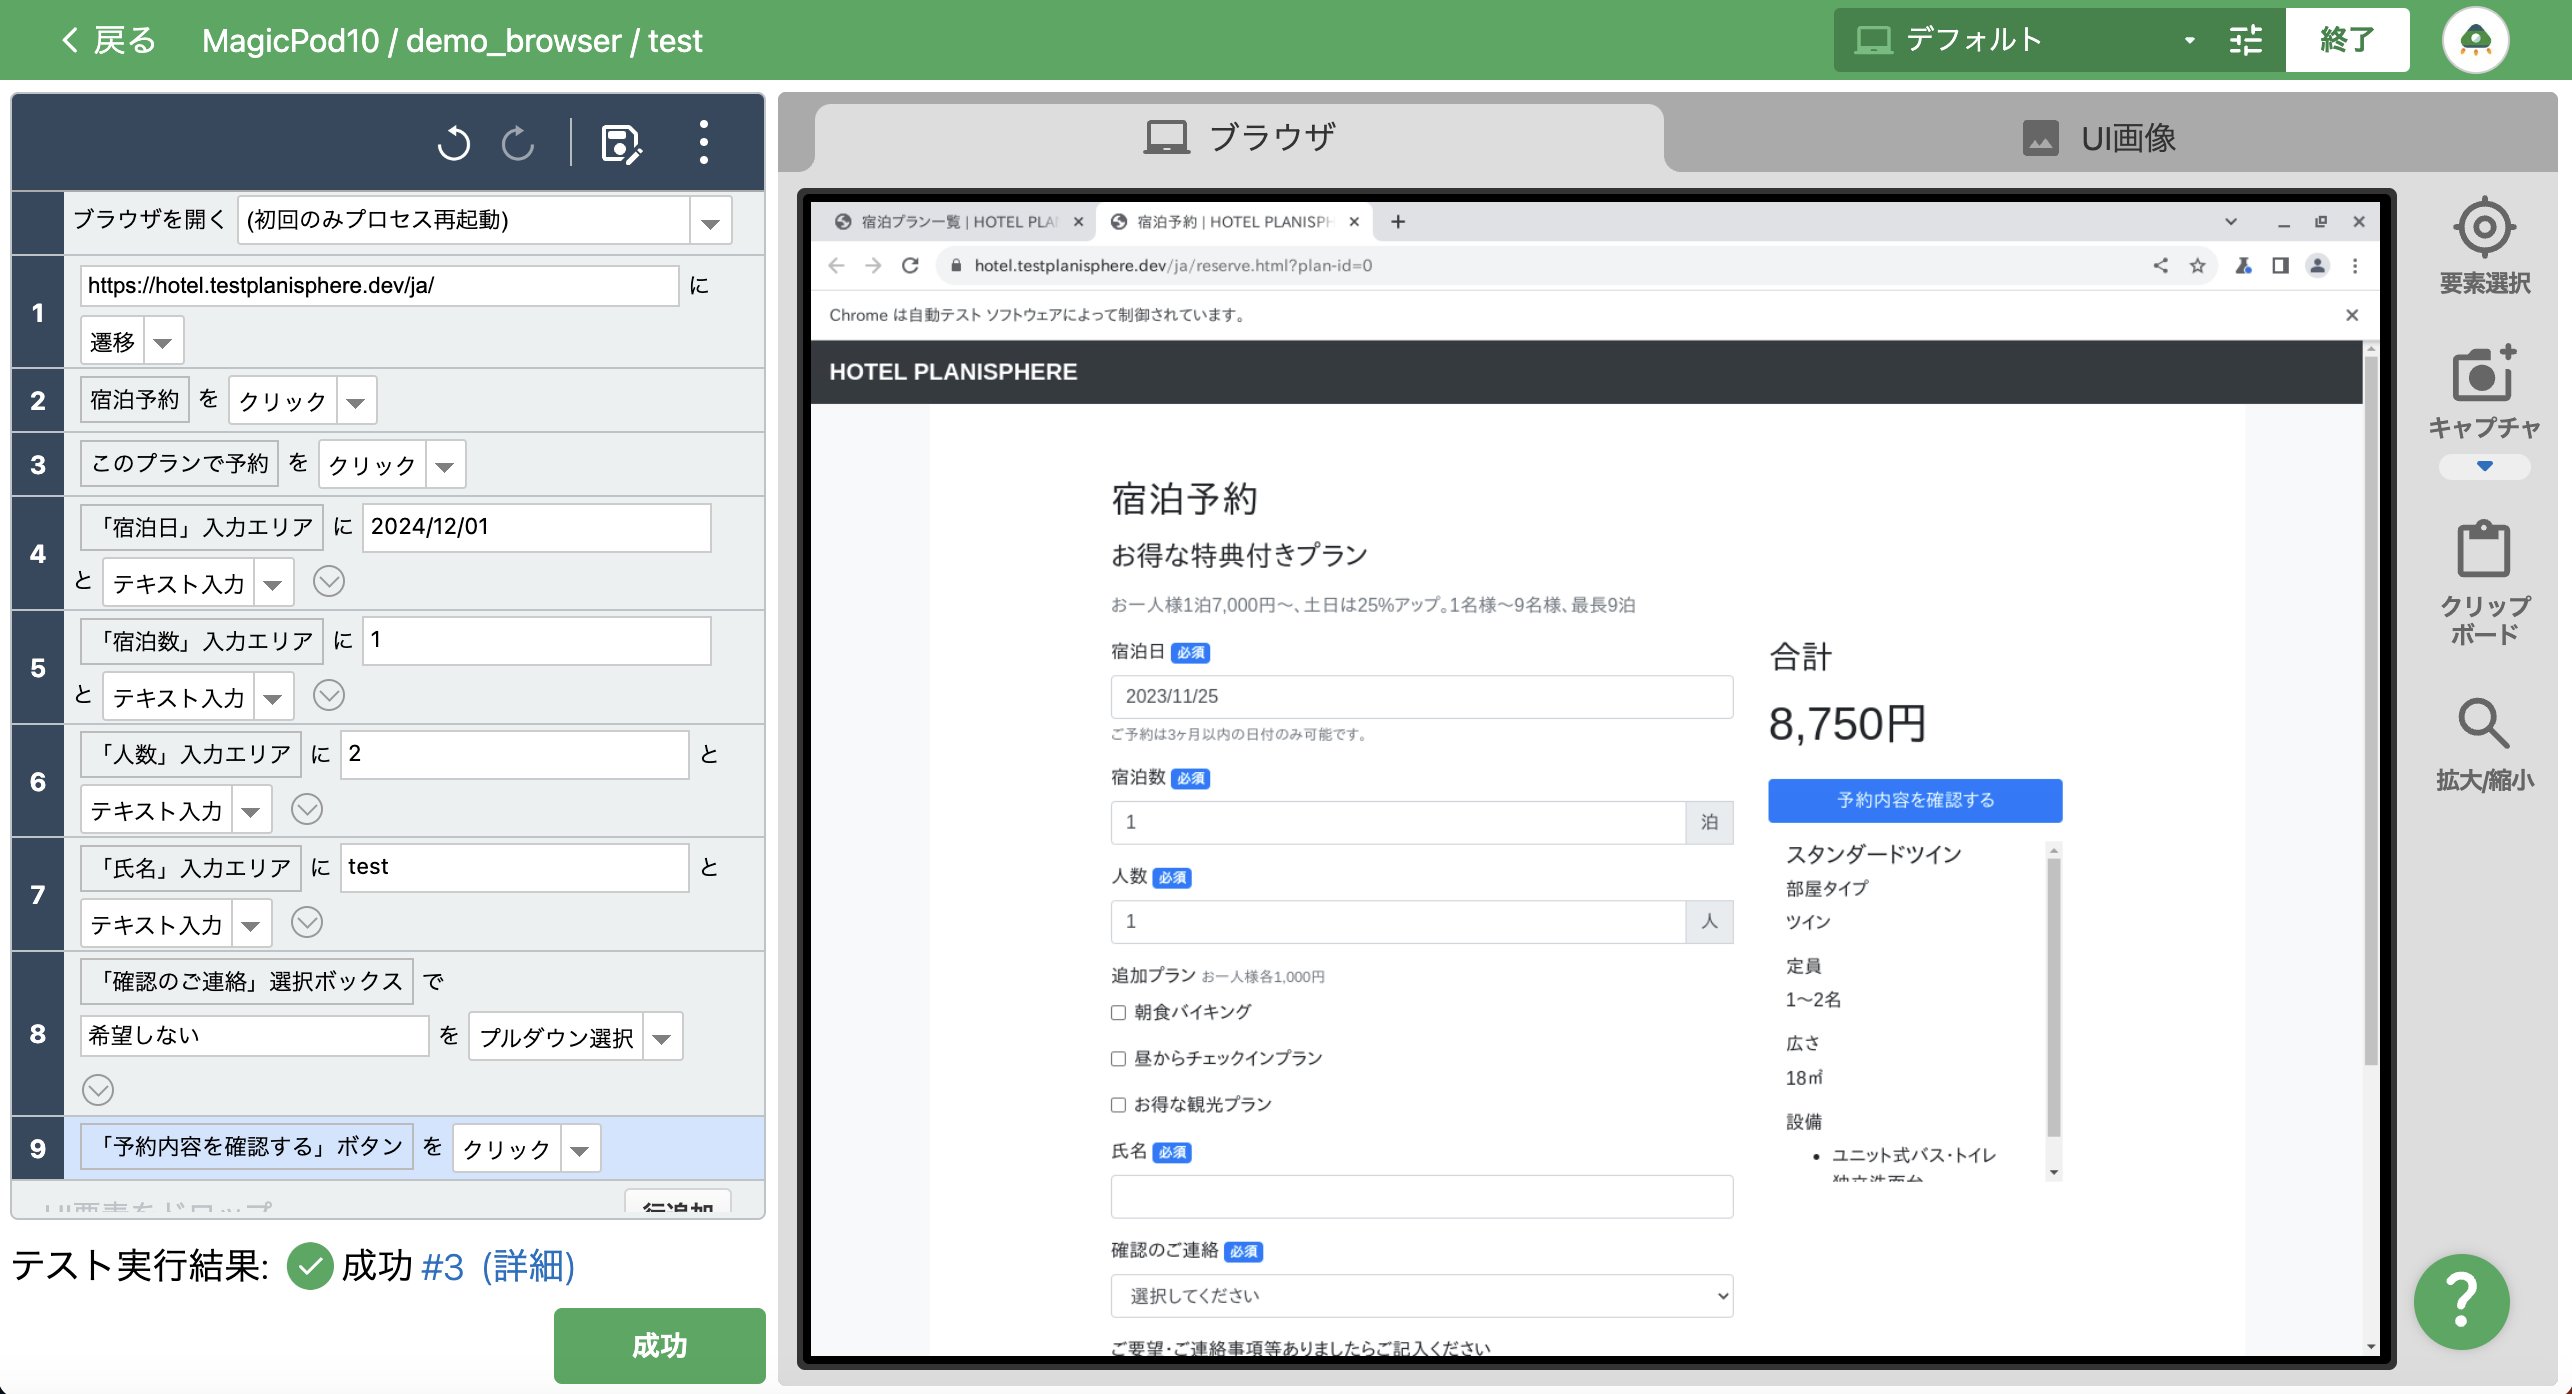2572x1394 pixels.
Task: Click the #3 test run link
Action: [x=443, y=1267]
